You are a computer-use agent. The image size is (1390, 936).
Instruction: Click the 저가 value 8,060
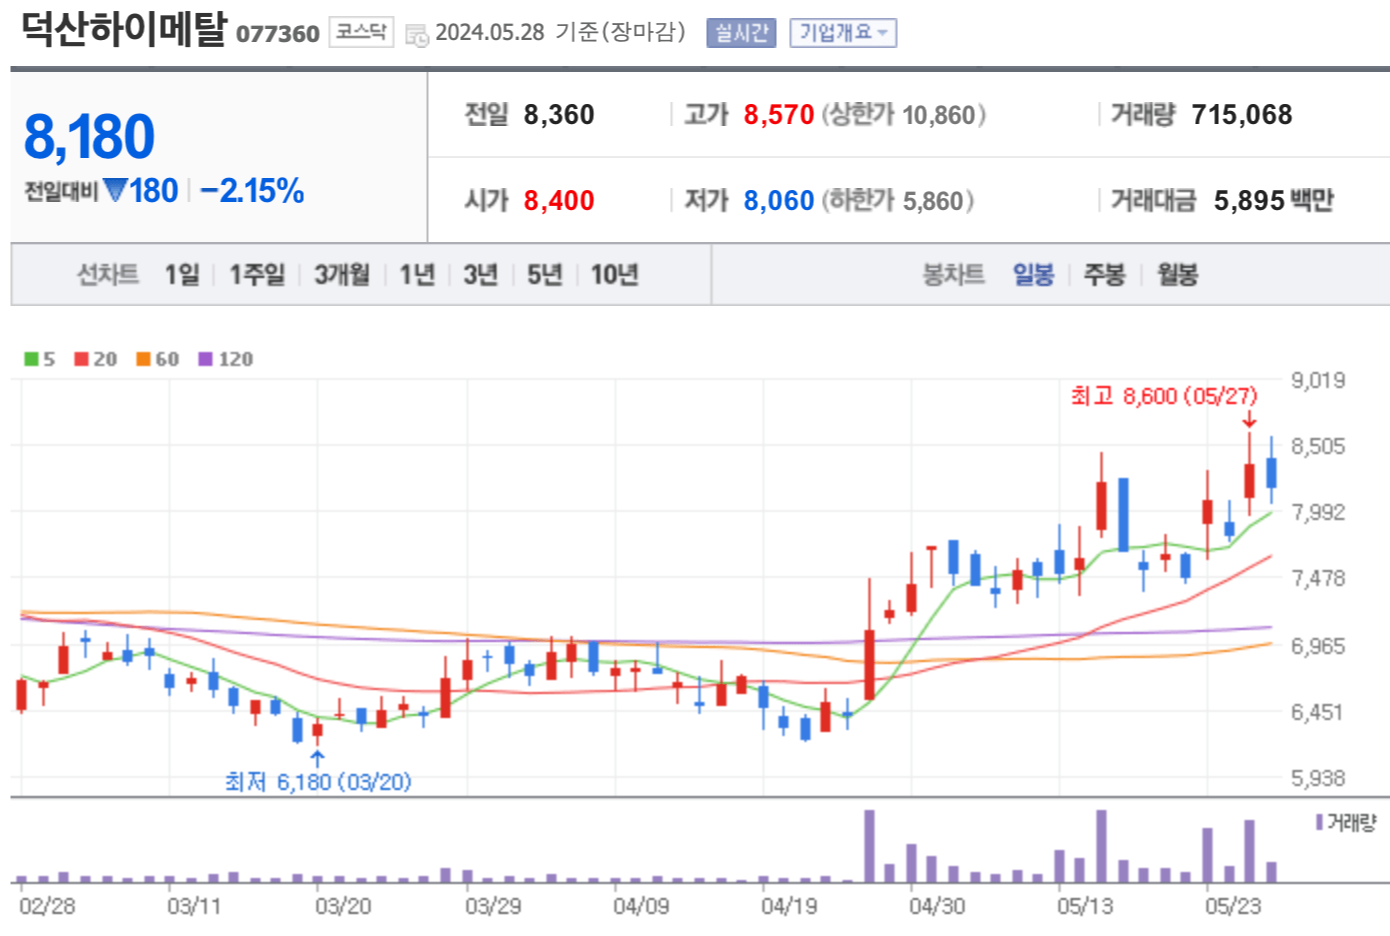(778, 201)
